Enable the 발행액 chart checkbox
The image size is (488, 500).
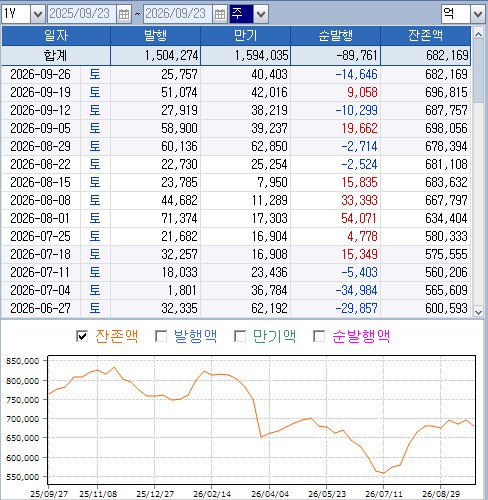tap(161, 336)
